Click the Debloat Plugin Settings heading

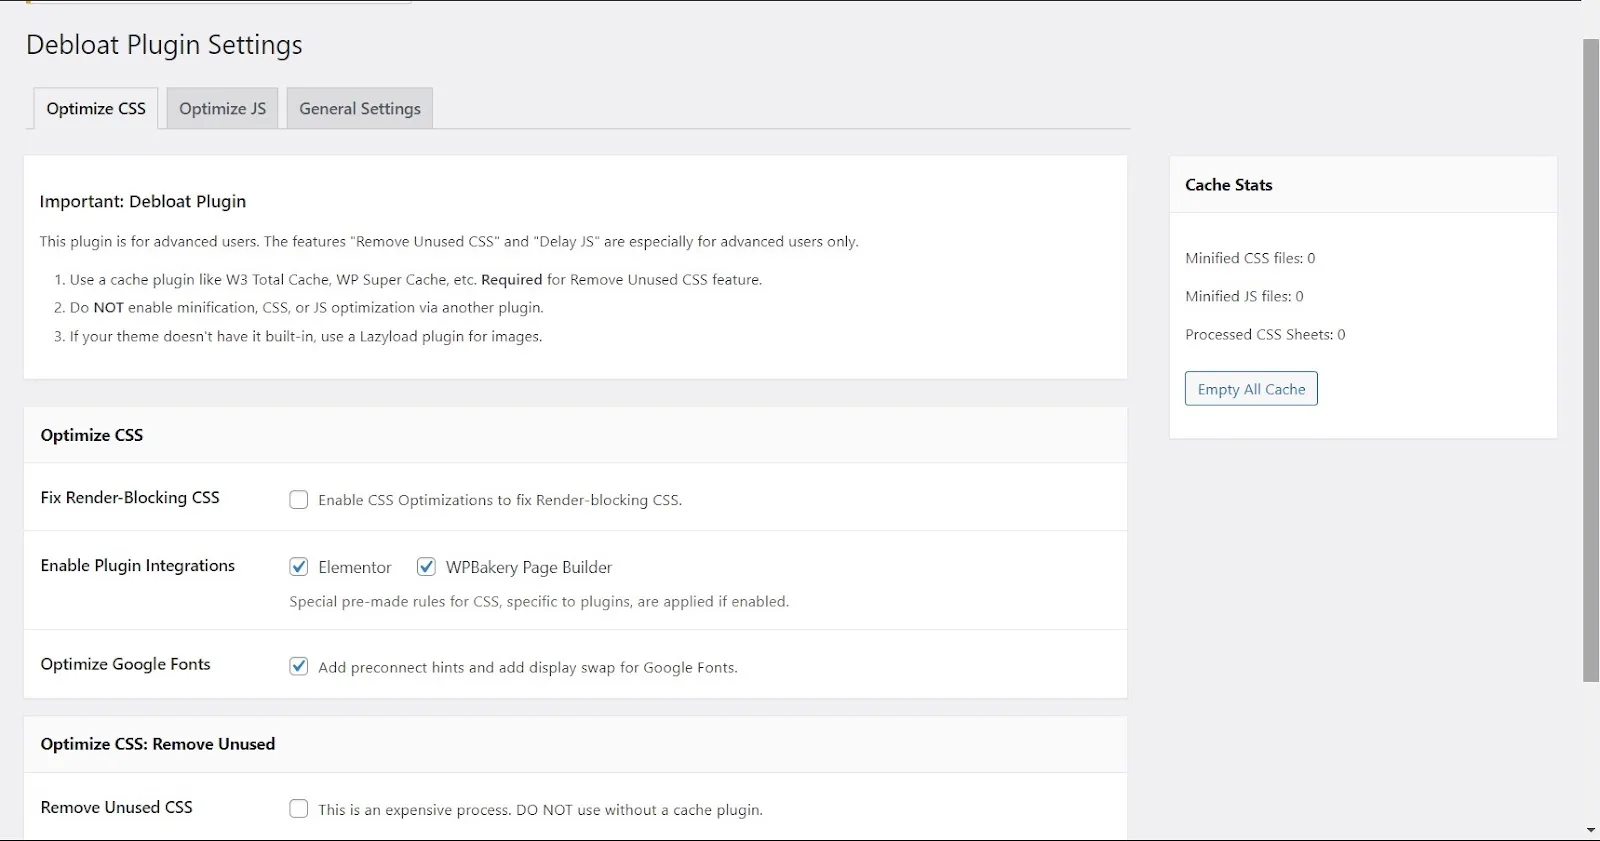click(164, 45)
